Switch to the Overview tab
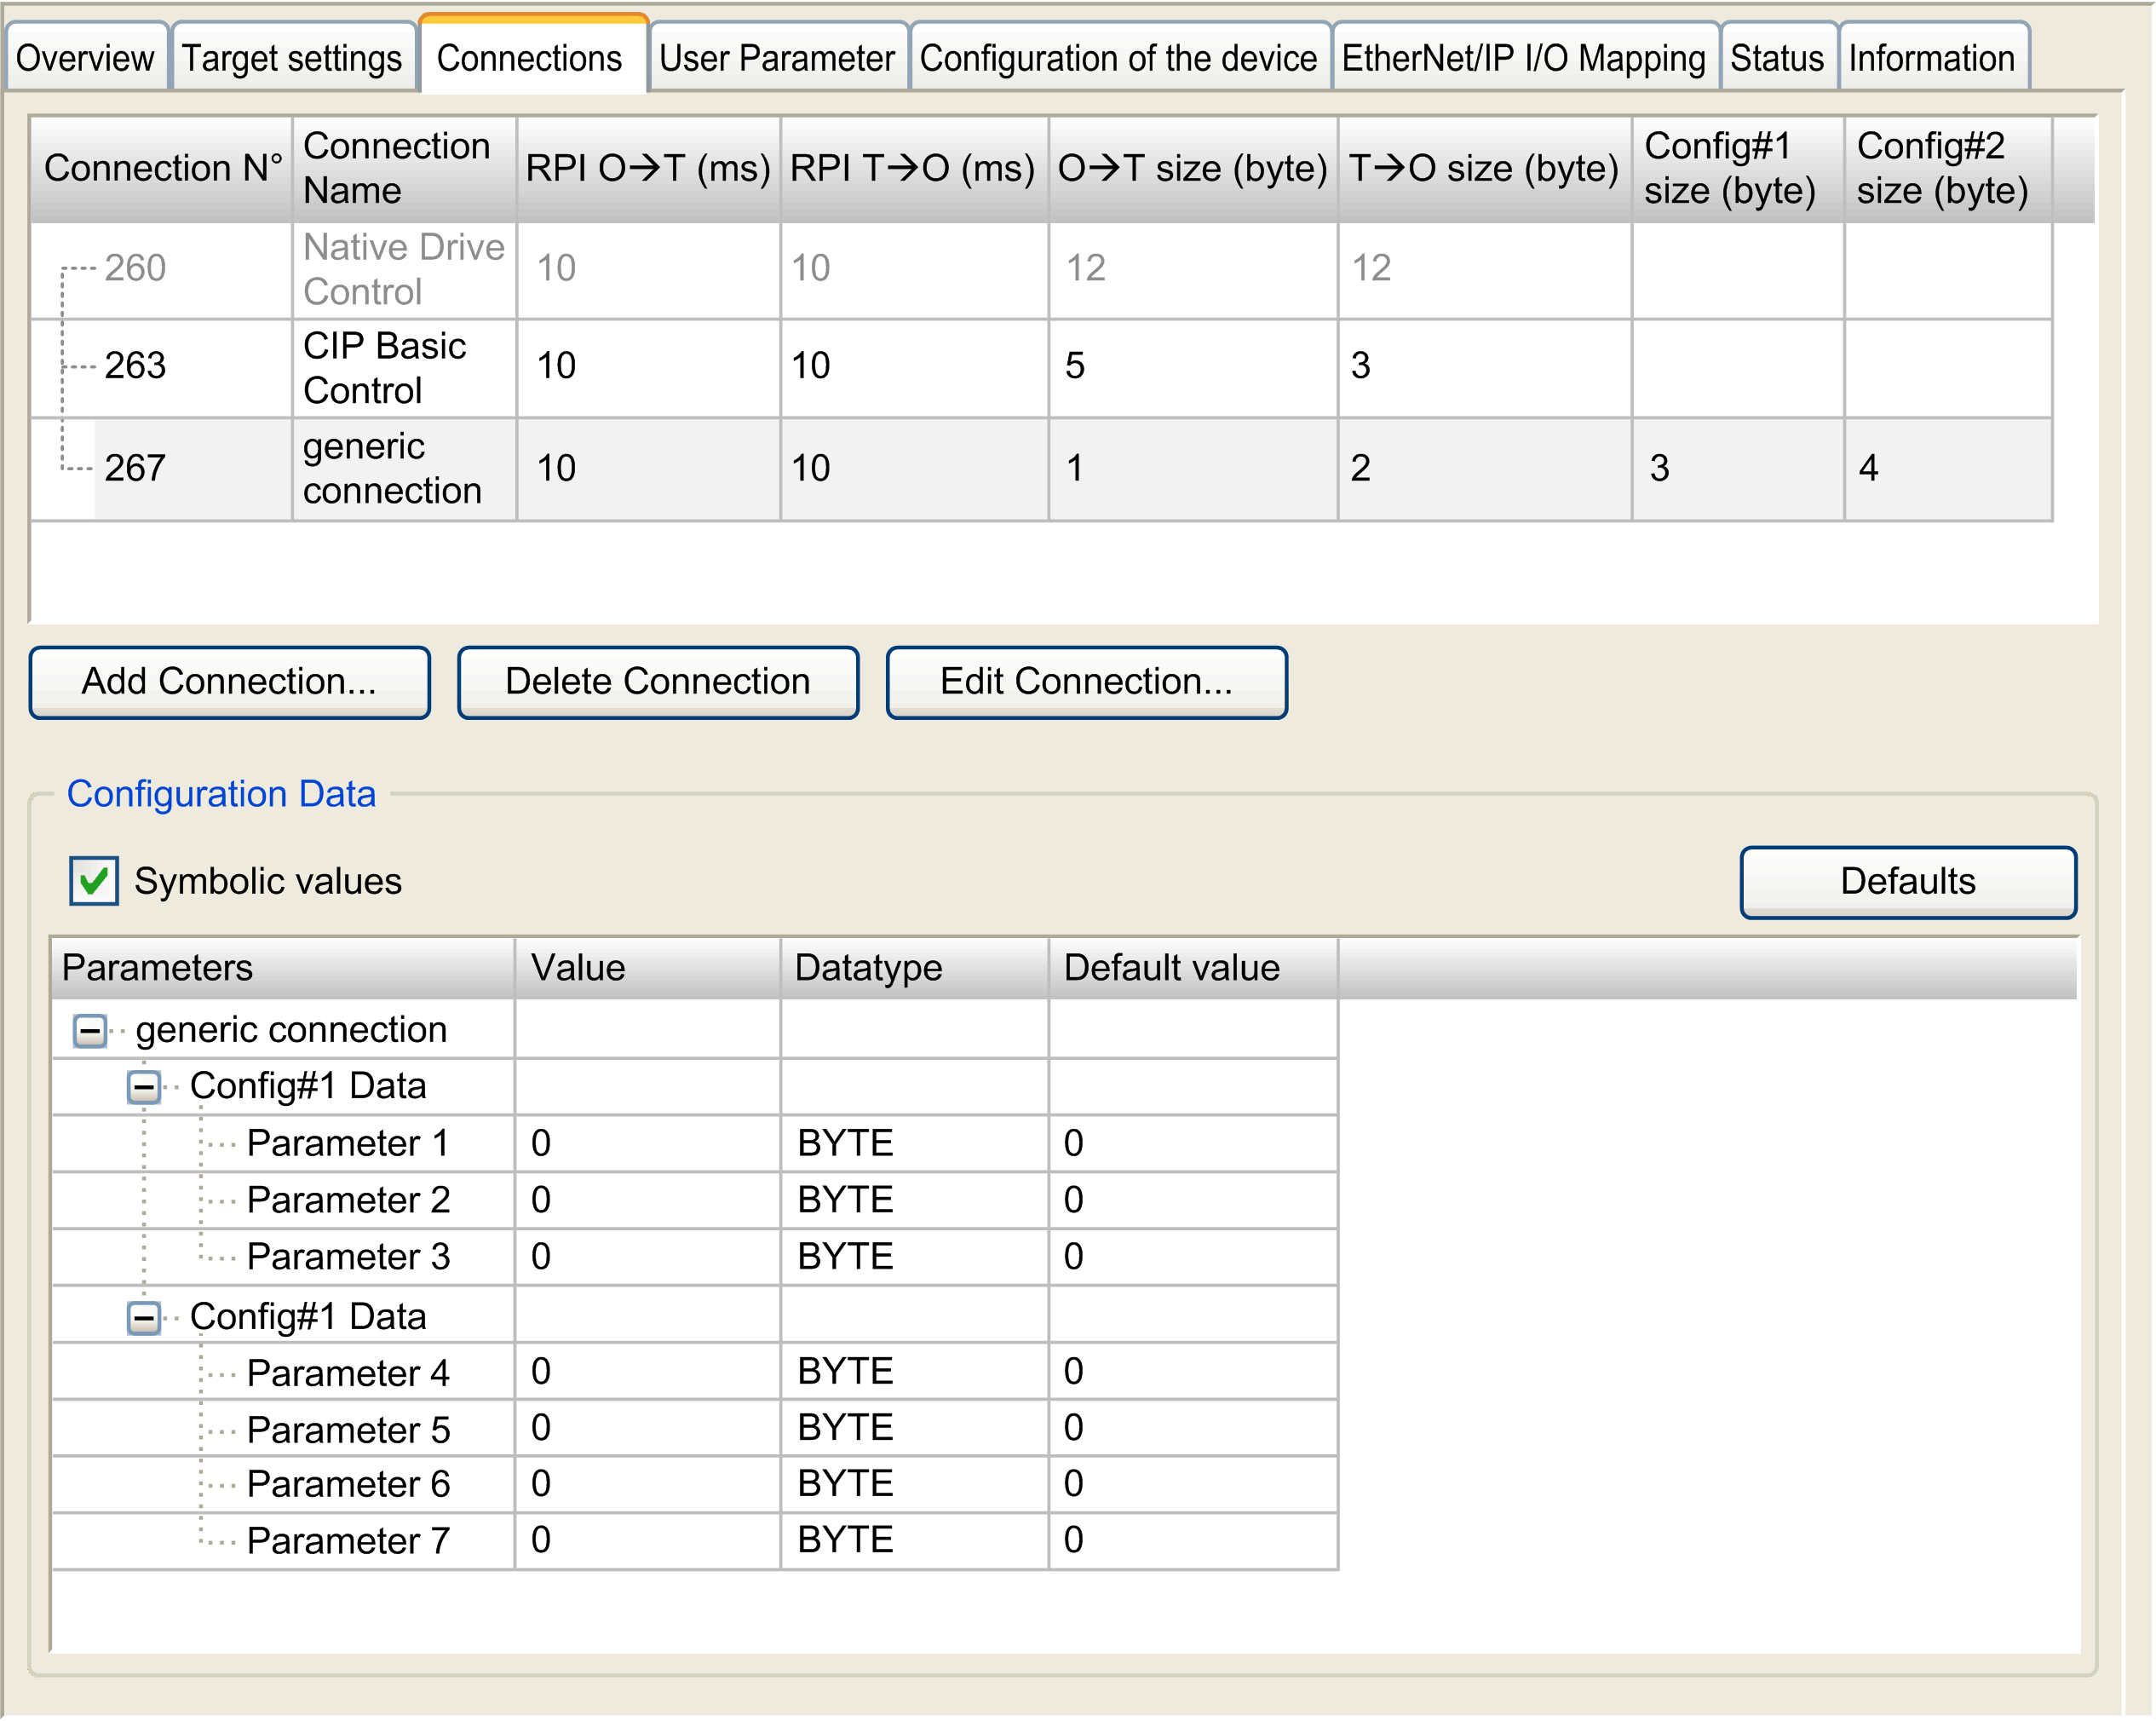The image size is (2156, 1721). 85,58
